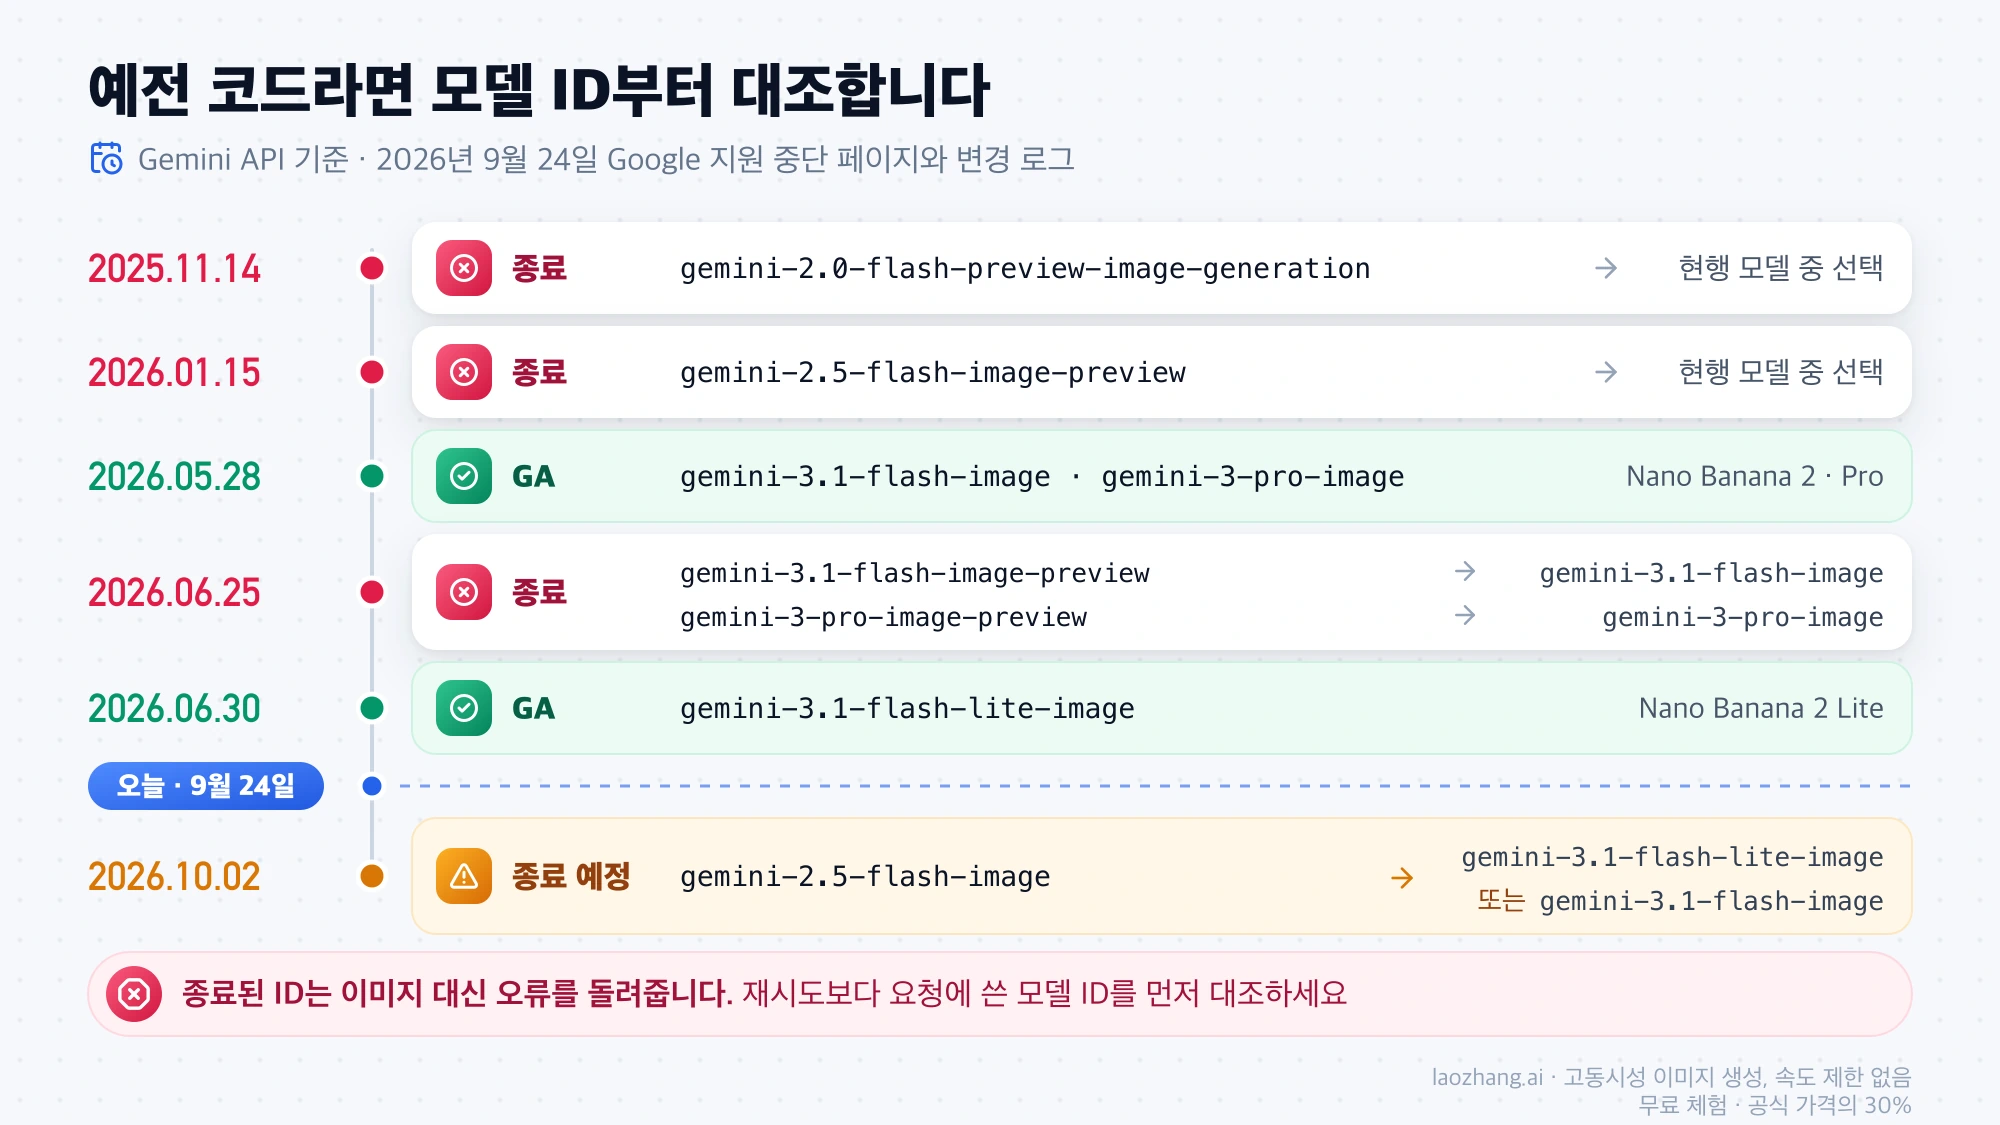The height and width of the screenshot is (1125, 2000).
Task: Click 현행 모델 중 선택 in the 2025.11.14 row
Action: pyautogui.click(x=1781, y=268)
